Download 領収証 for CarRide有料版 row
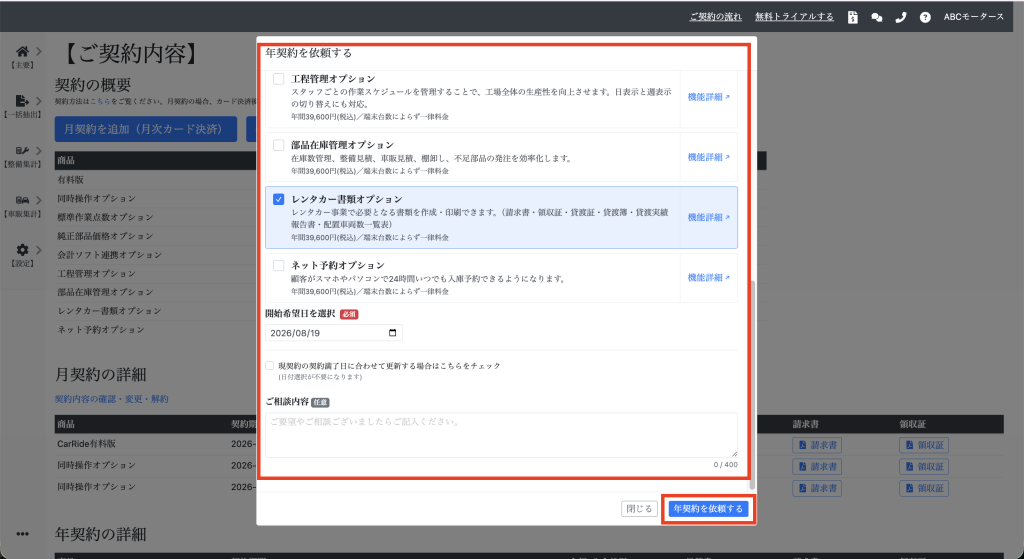The image size is (1024, 559). coord(924,445)
